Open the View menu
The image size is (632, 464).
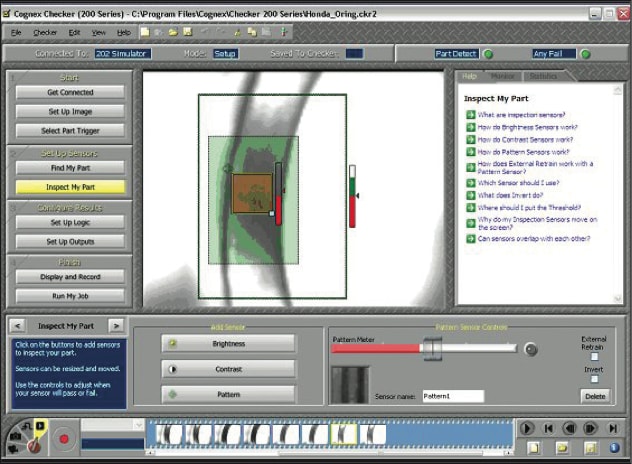tap(99, 33)
